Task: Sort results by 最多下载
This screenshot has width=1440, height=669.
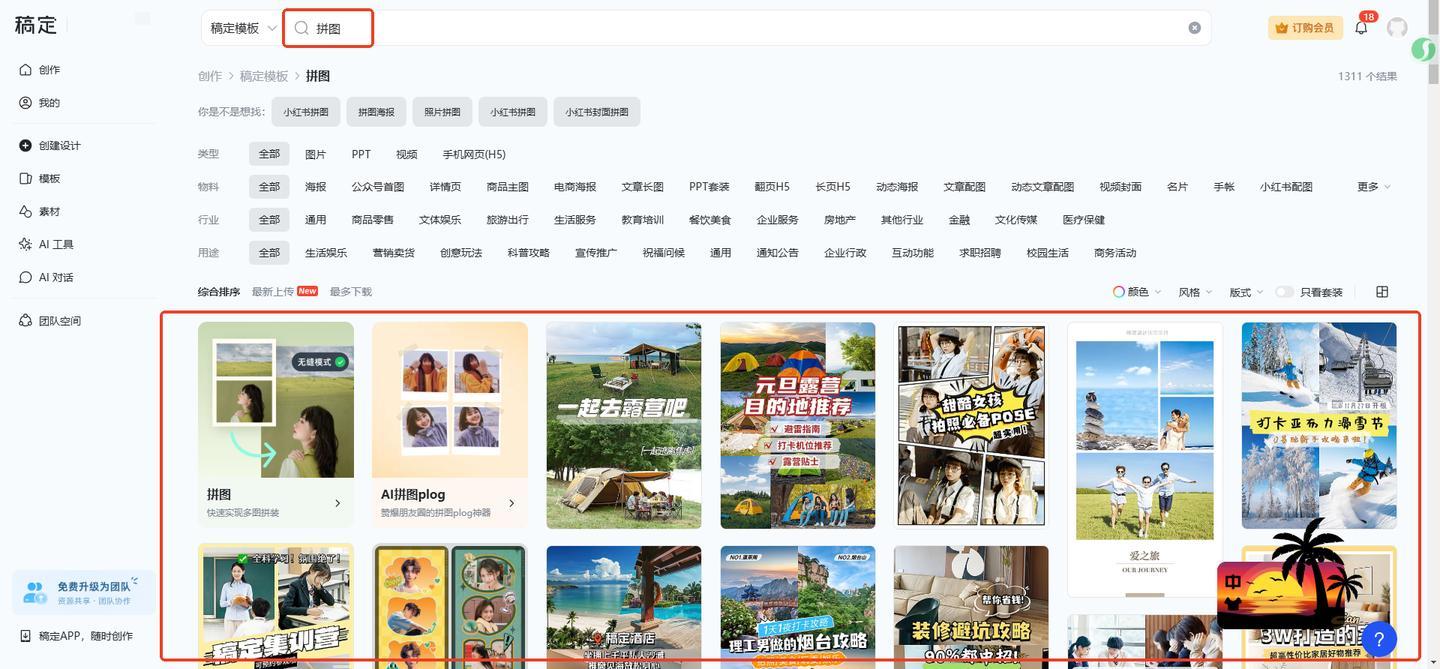Action: coord(350,292)
